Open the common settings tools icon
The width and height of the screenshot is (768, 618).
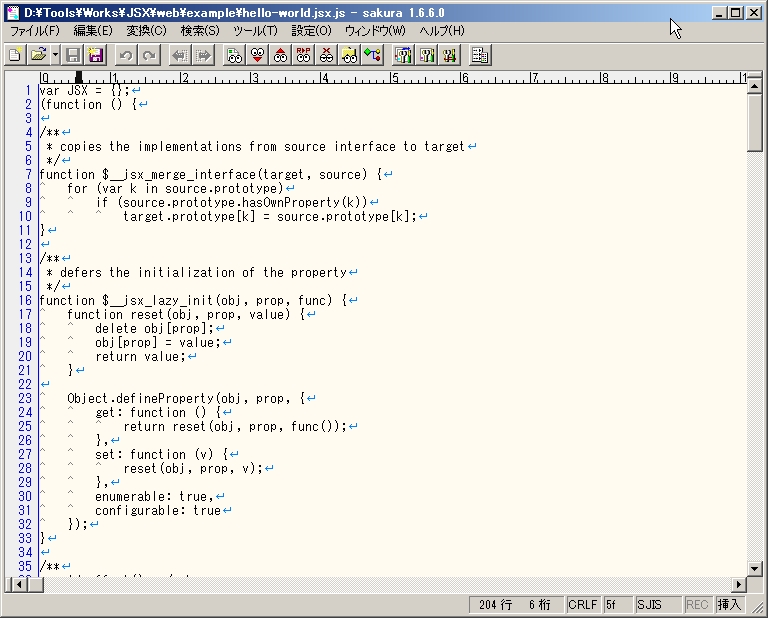coord(449,55)
